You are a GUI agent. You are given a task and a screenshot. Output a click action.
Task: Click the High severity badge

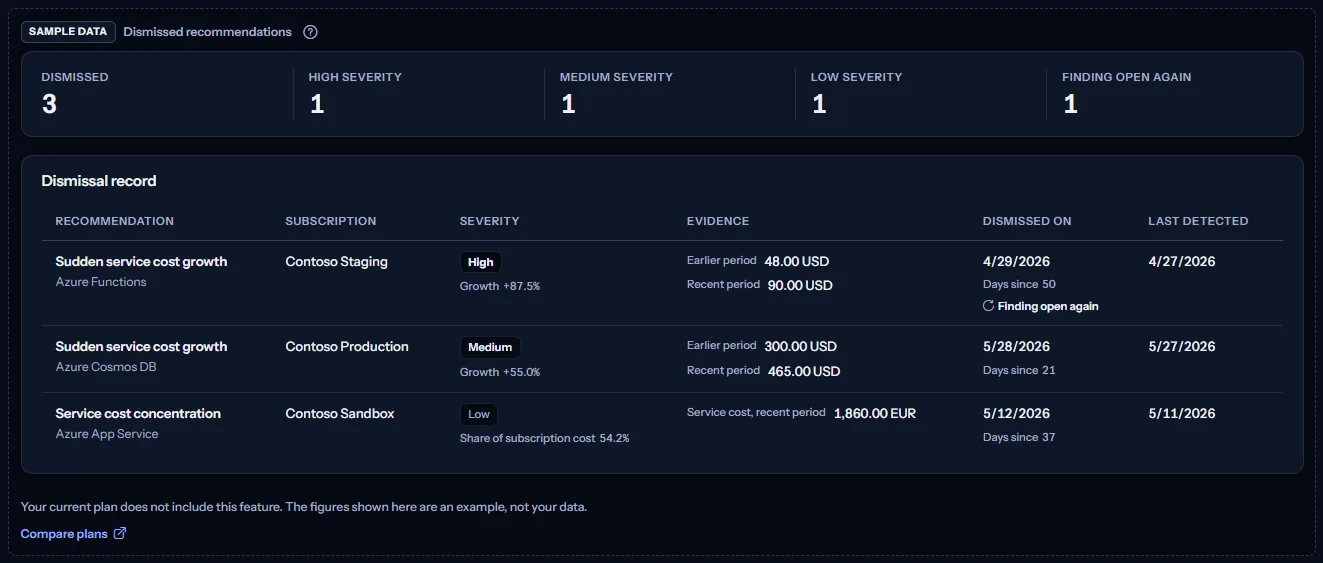pyautogui.click(x=481, y=262)
